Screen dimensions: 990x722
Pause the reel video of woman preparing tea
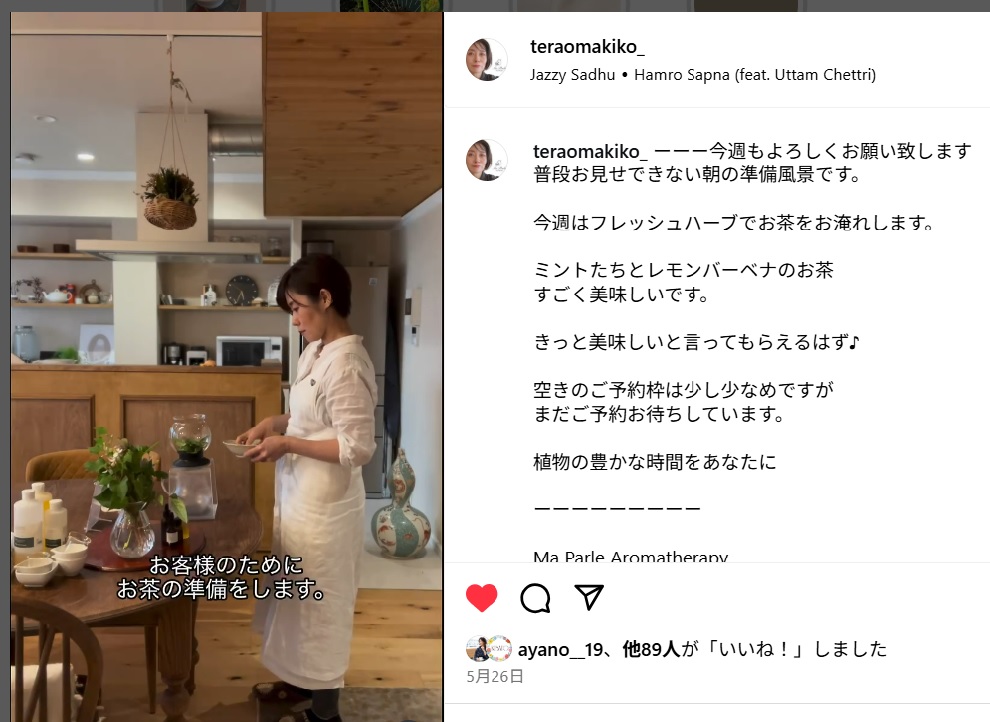pyautogui.click(x=227, y=367)
